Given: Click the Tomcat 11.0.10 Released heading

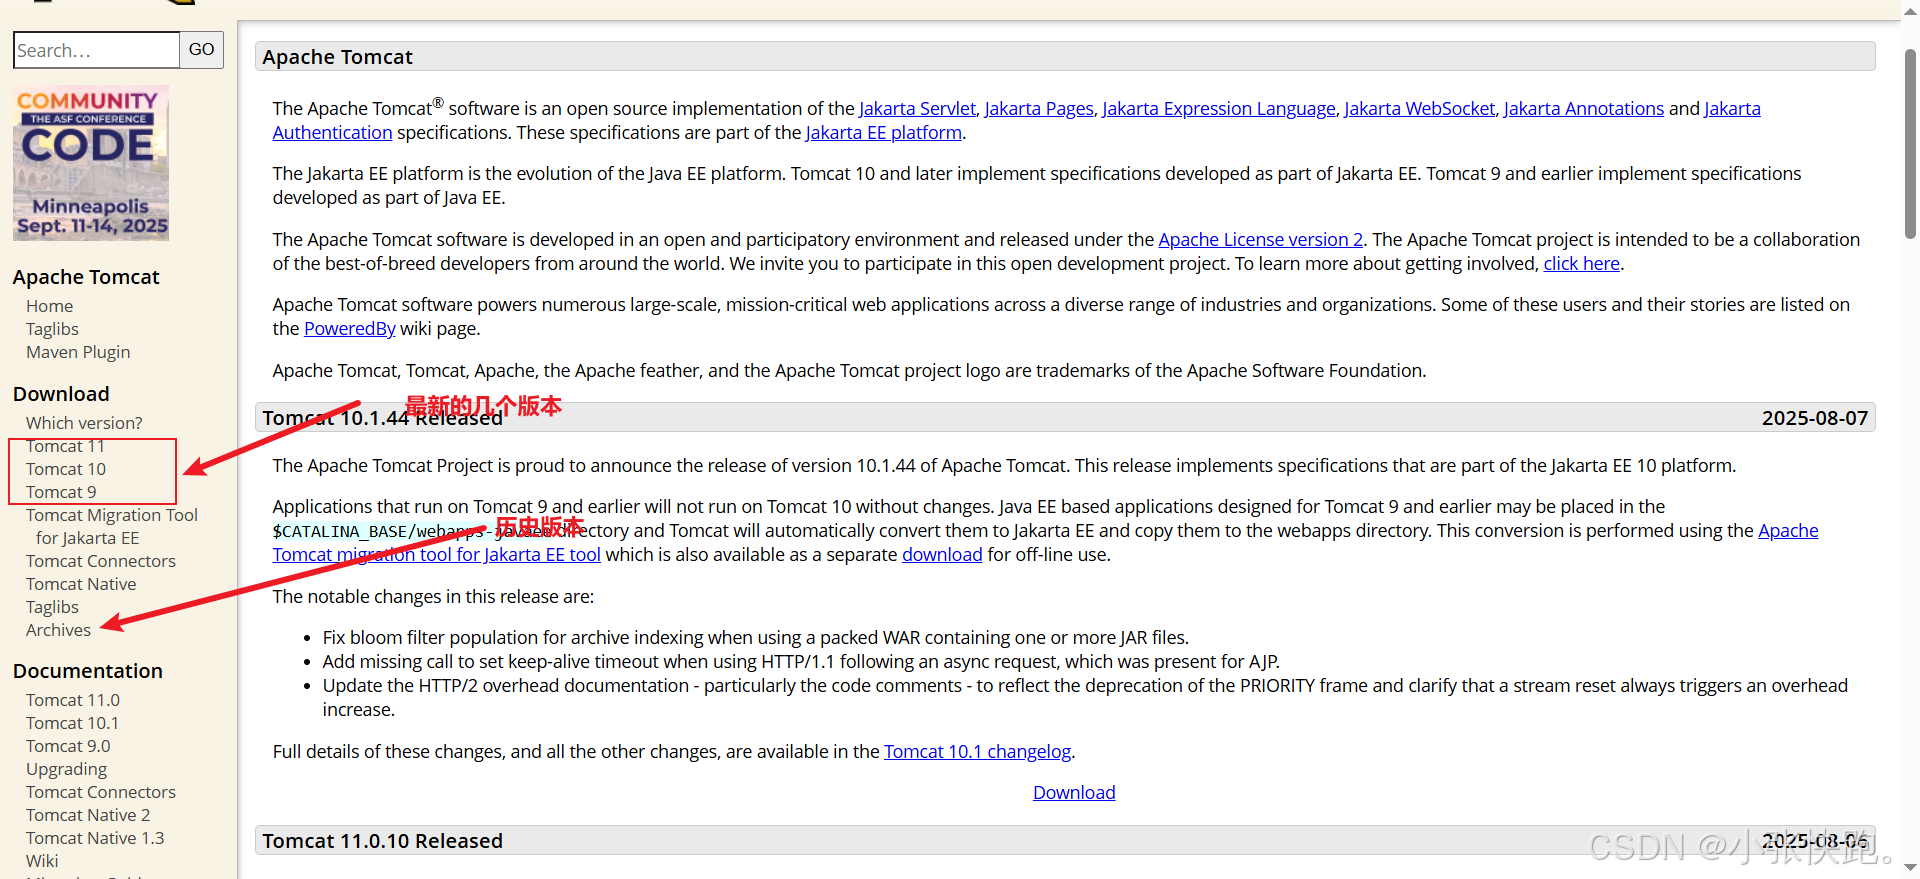Looking at the screenshot, I should (x=382, y=841).
